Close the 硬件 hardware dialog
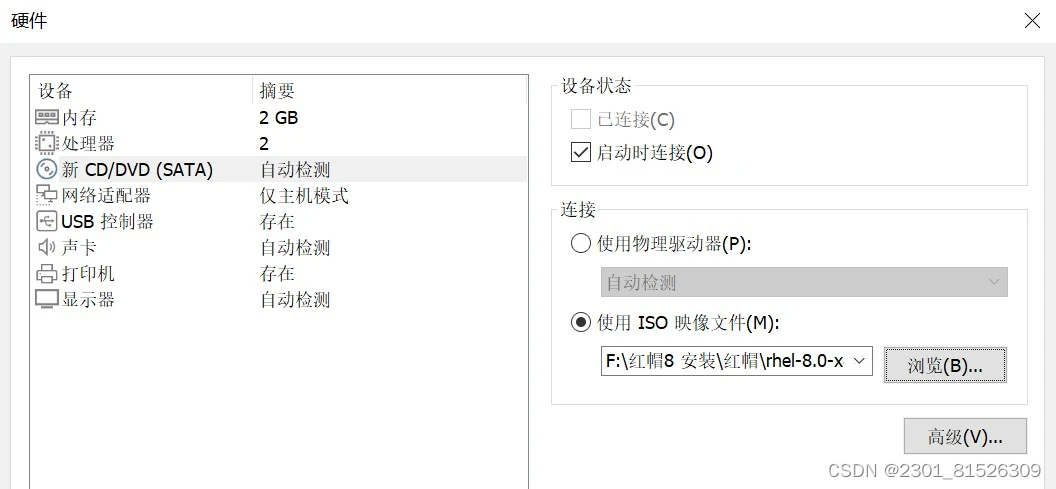The image size is (1056, 489). point(1032,21)
